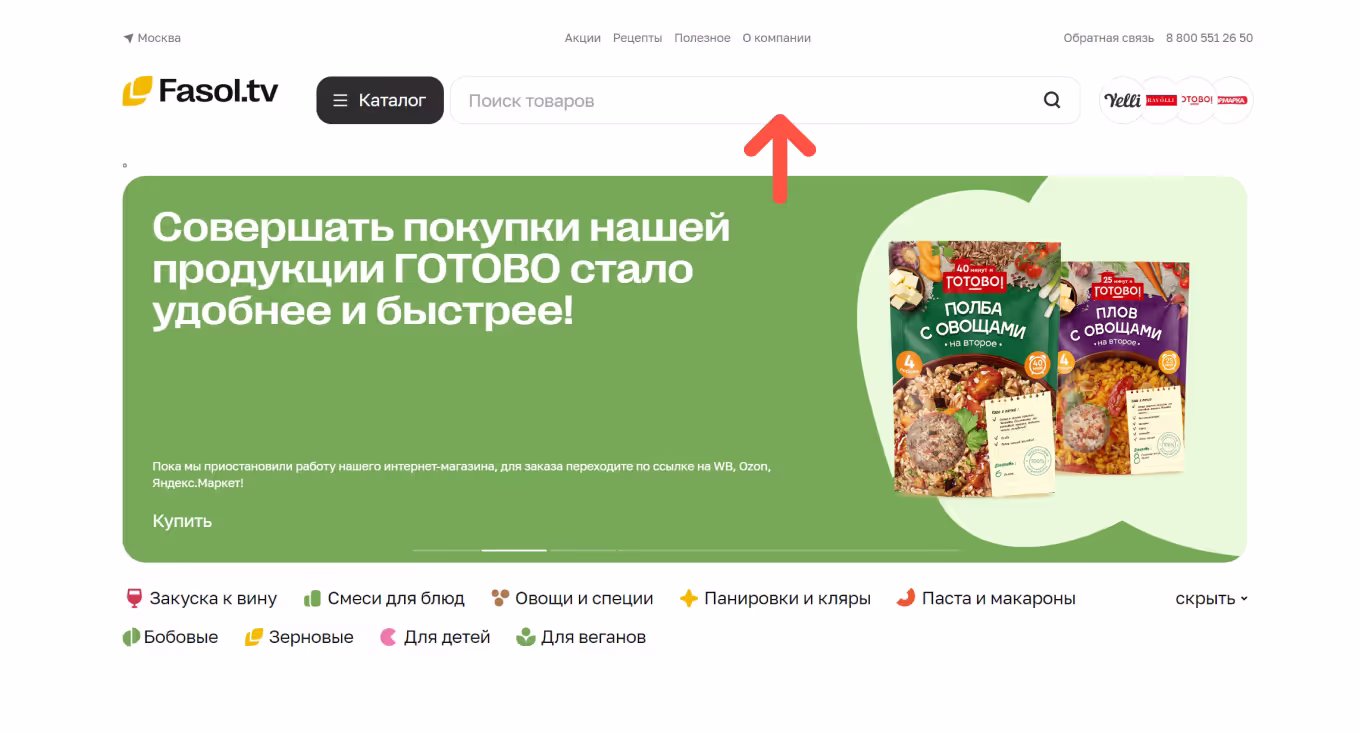This screenshot has width=1360, height=732.
Task: Collapse categories with скрыть chevron
Action: (x=1212, y=598)
